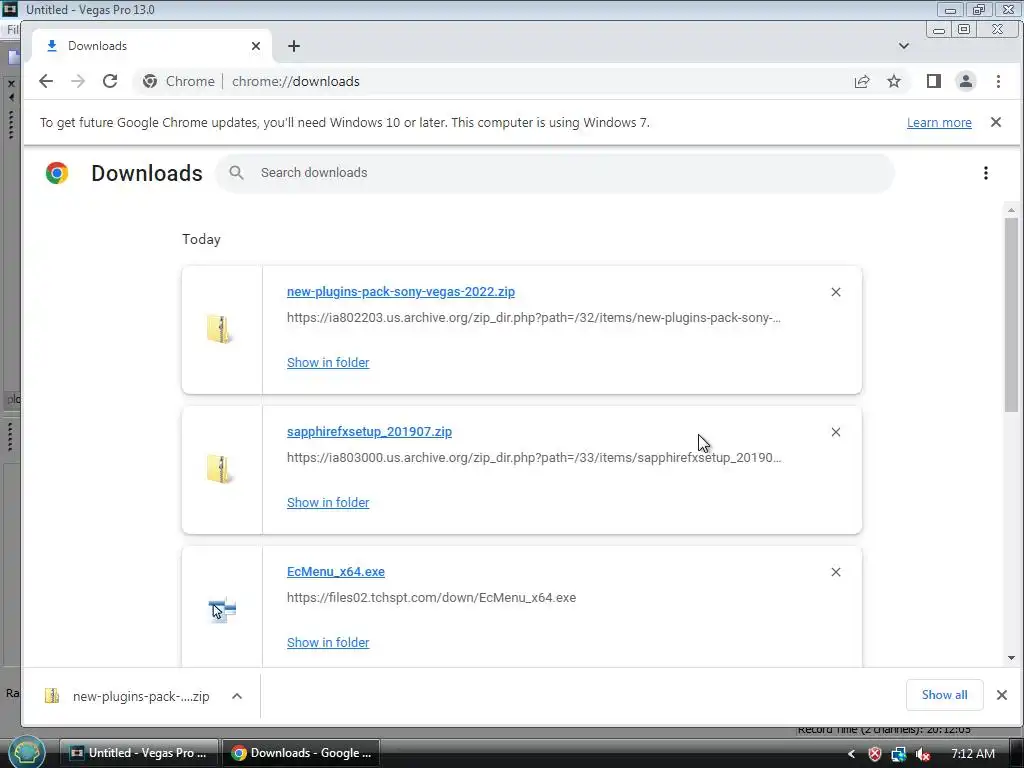Click the network tray icon

899,754
